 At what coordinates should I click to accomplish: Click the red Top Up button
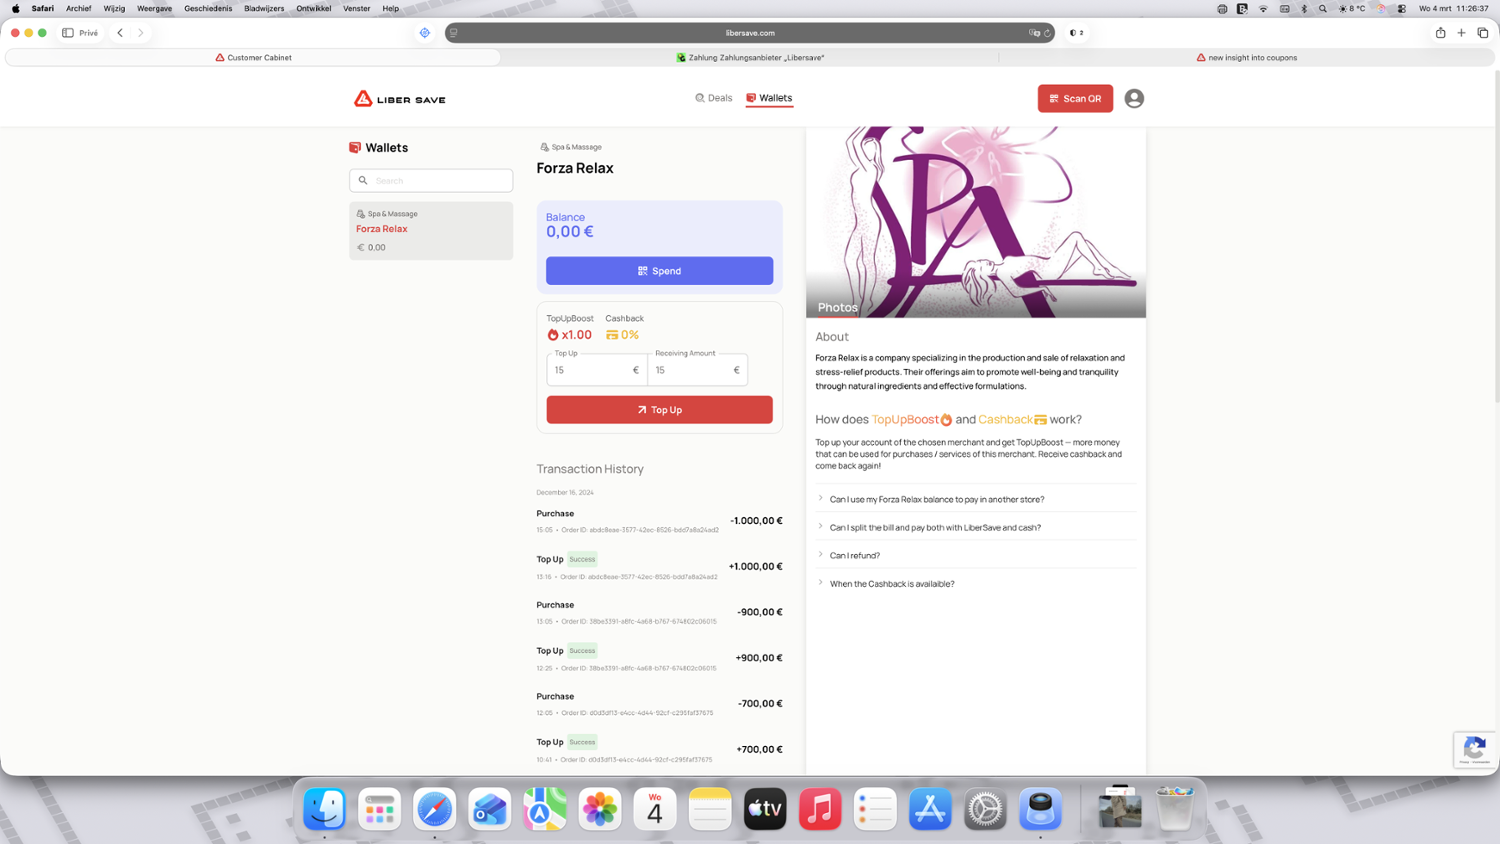tap(659, 410)
